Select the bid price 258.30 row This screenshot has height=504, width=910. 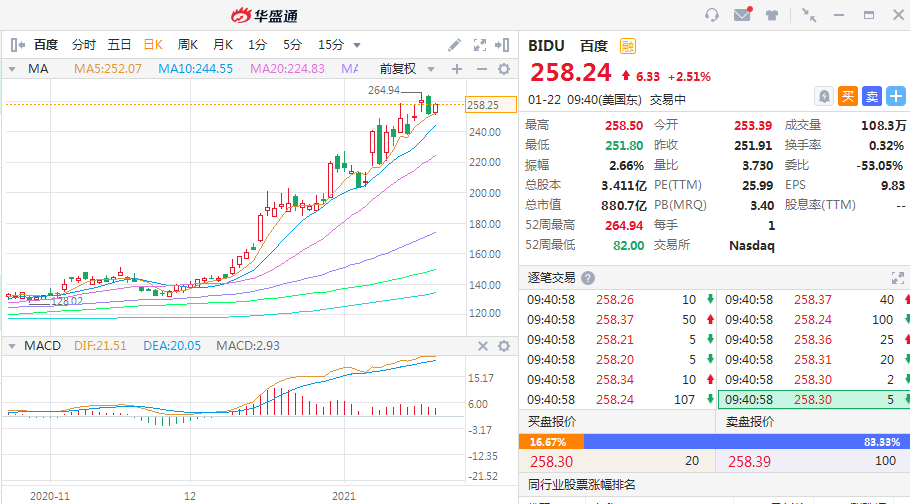[x=617, y=462]
